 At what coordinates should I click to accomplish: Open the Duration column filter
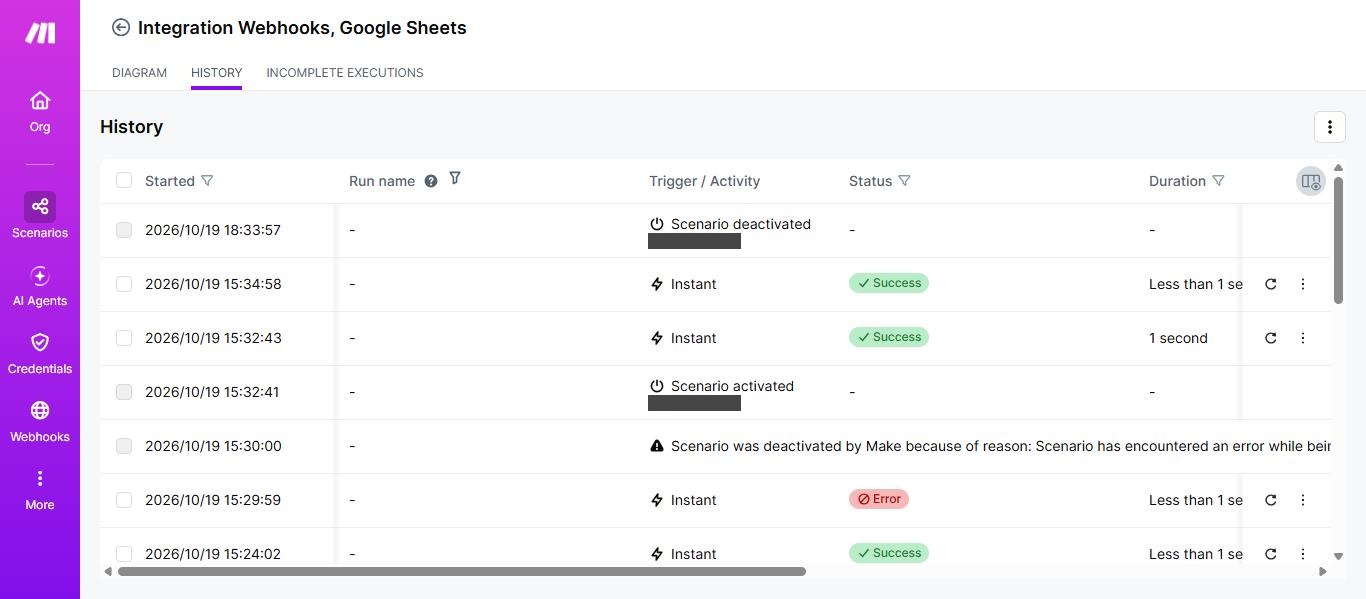[1218, 181]
